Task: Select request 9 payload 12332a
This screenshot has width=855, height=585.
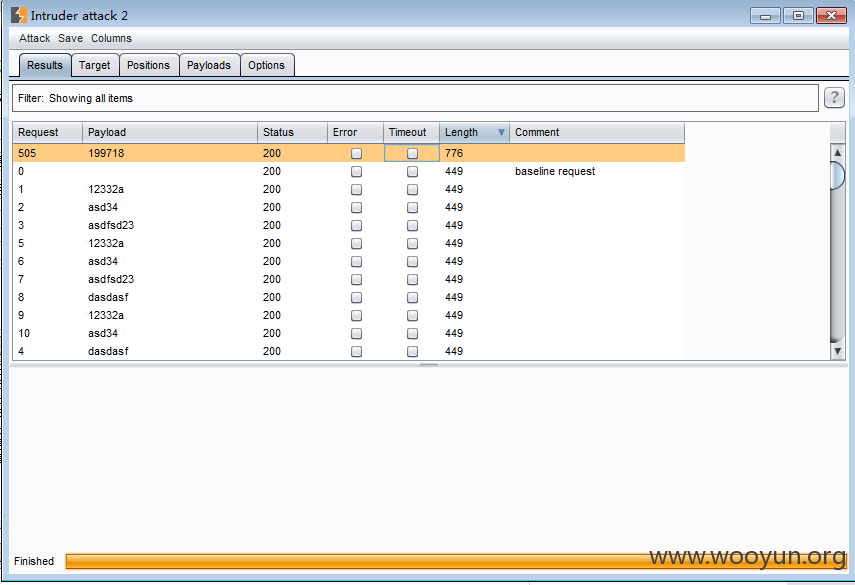Action: click(106, 315)
